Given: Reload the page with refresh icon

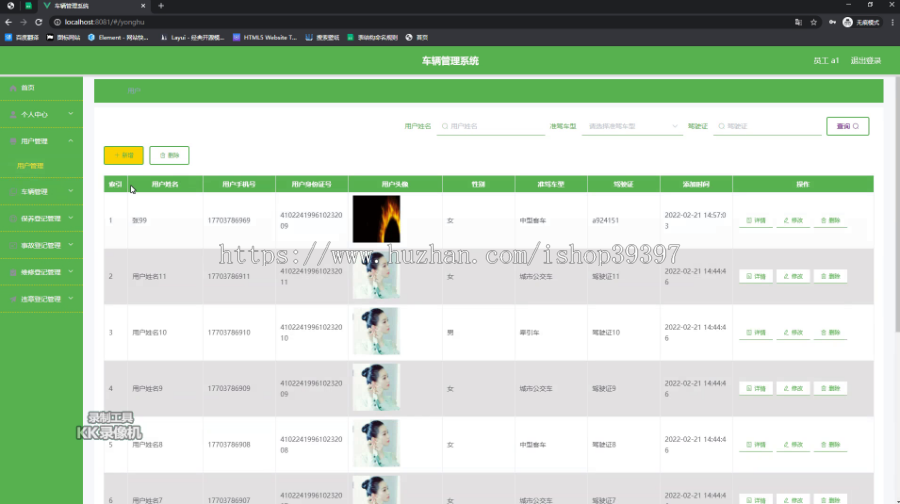Looking at the screenshot, I should point(38,22).
